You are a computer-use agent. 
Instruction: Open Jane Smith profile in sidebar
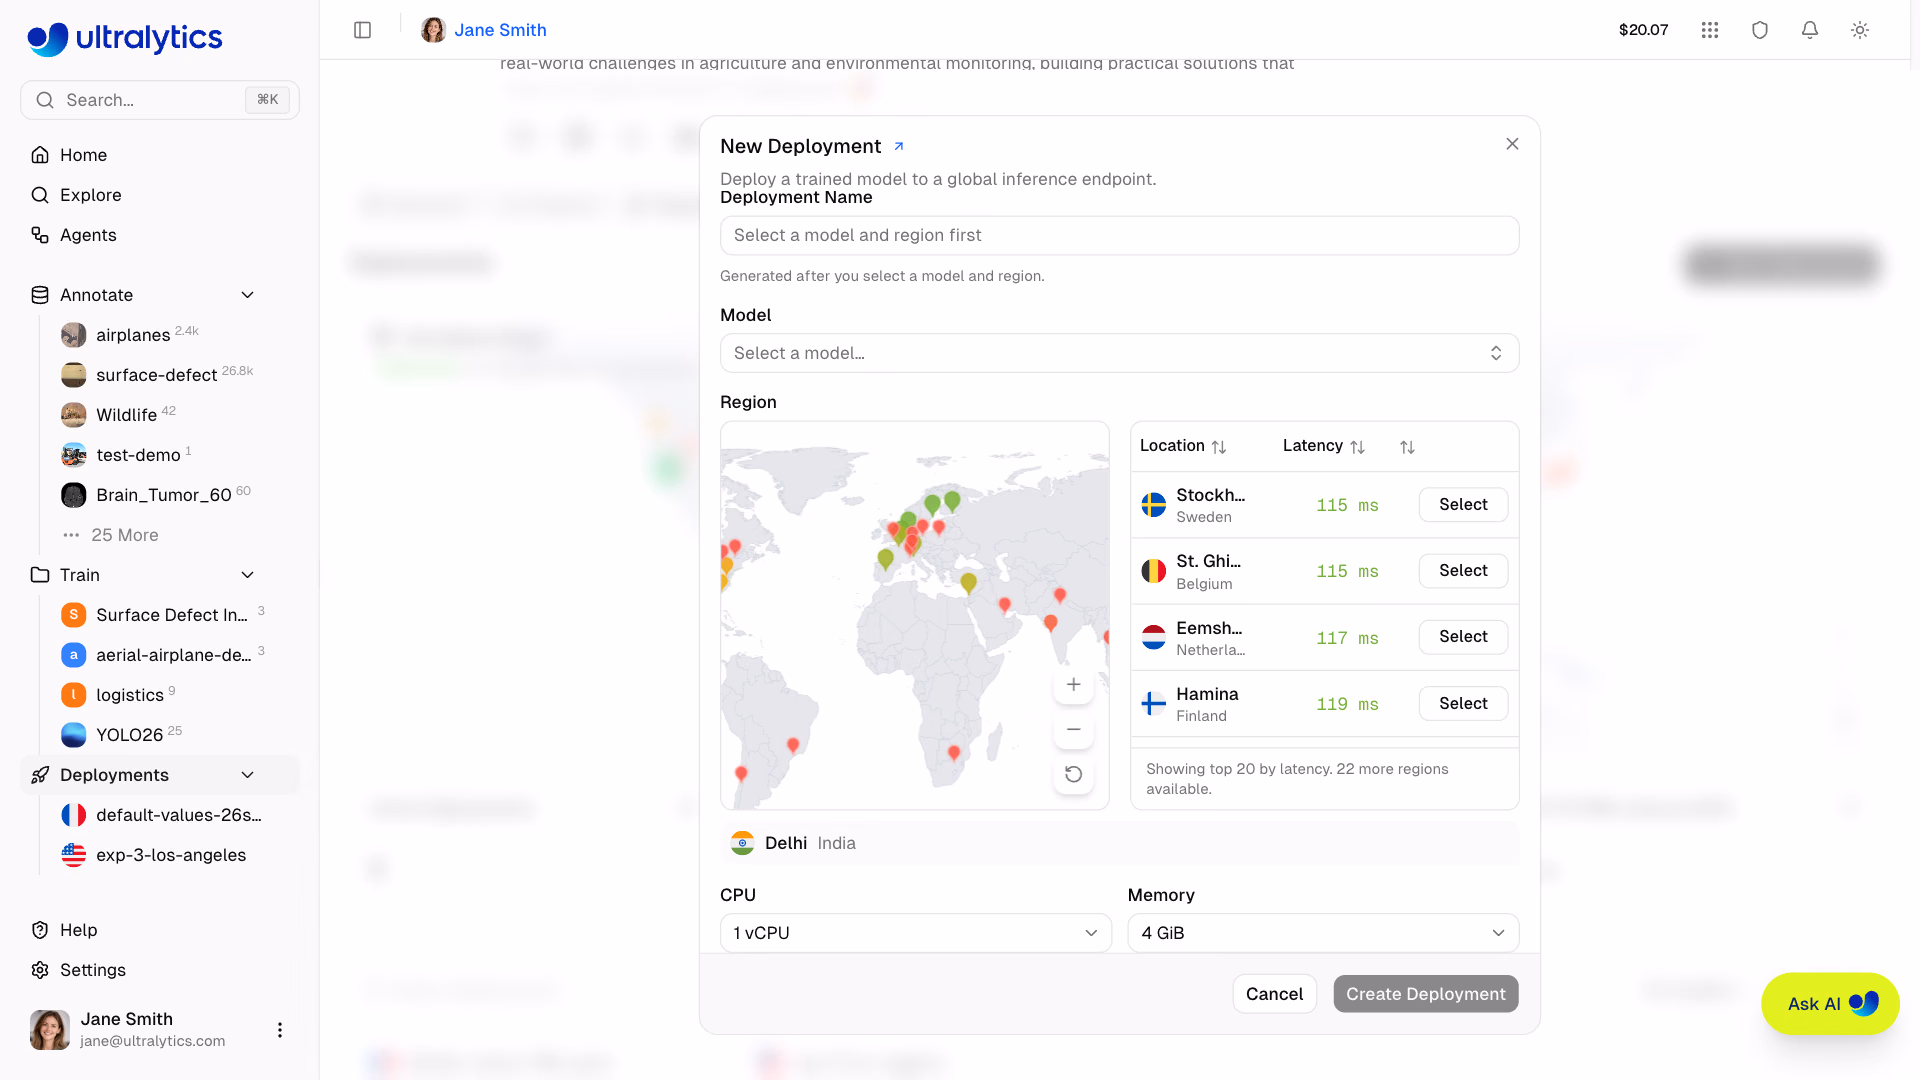click(x=130, y=1030)
